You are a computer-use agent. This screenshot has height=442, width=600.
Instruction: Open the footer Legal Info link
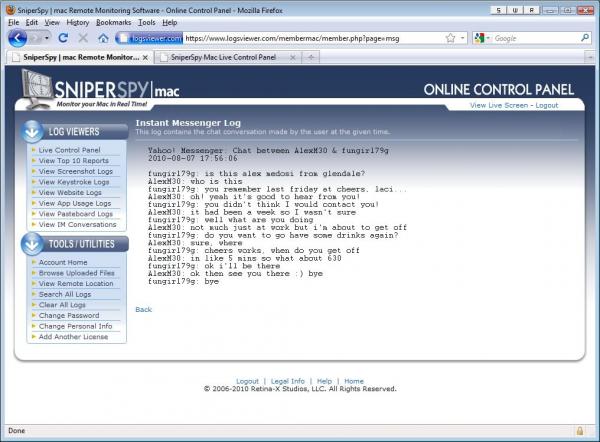tap(288, 381)
